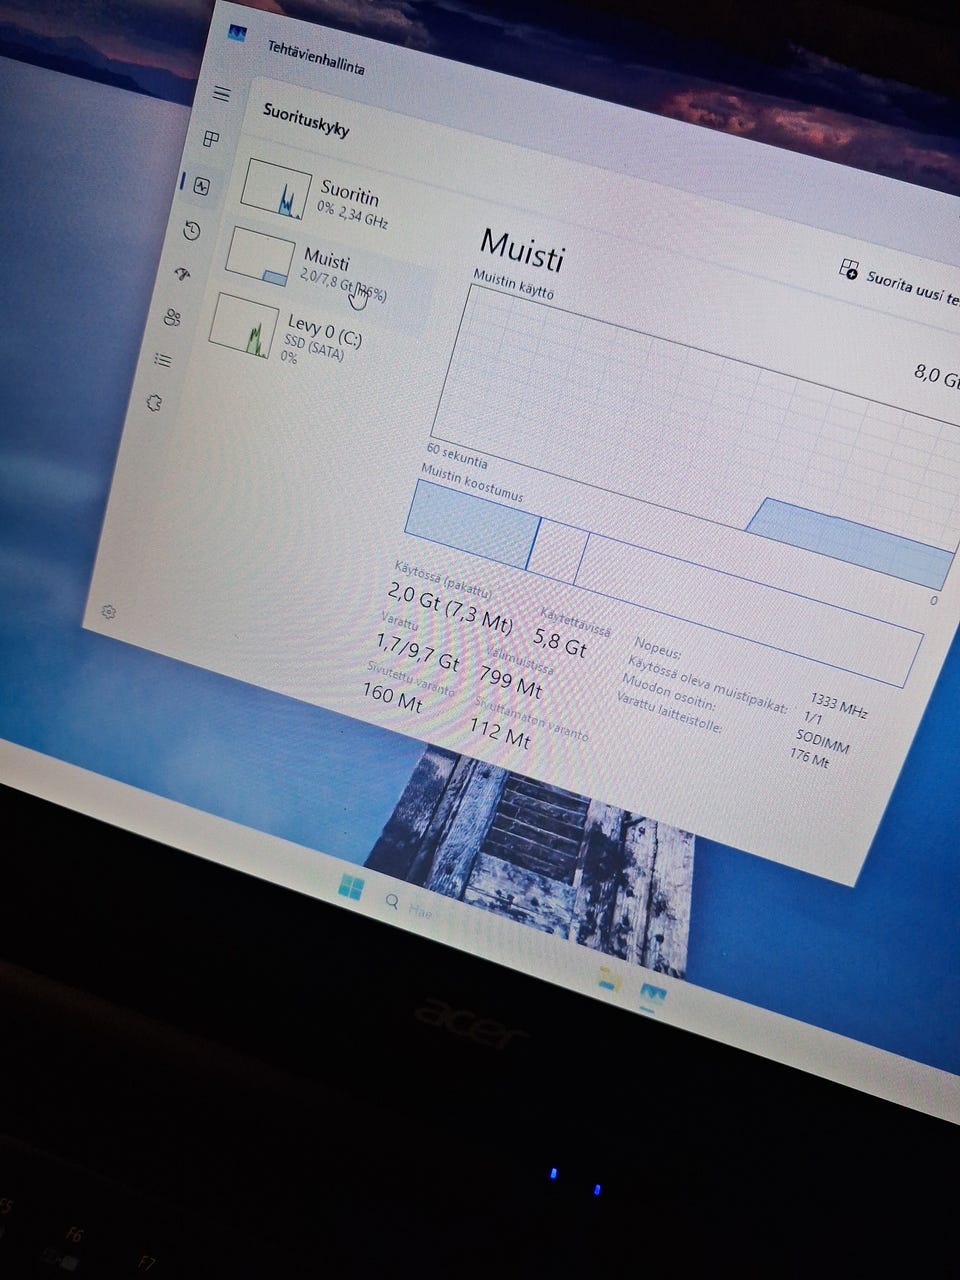Go to the Processes page icon
The width and height of the screenshot is (960, 1280).
pyautogui.click(x=211, y=139)
